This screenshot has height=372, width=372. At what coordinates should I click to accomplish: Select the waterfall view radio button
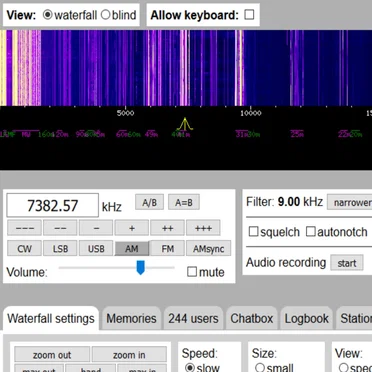pos(48,15)
